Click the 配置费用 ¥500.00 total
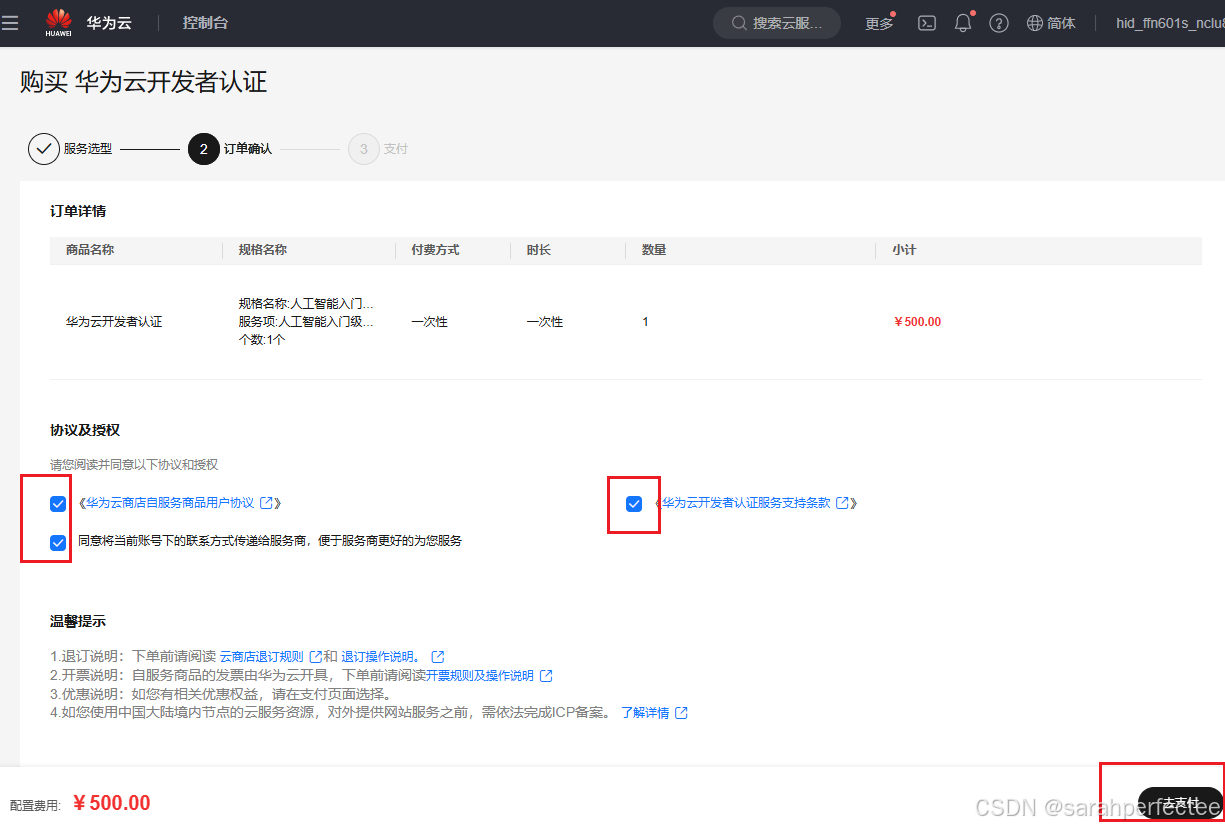1225x827 pixels. [x=112, y=803]
